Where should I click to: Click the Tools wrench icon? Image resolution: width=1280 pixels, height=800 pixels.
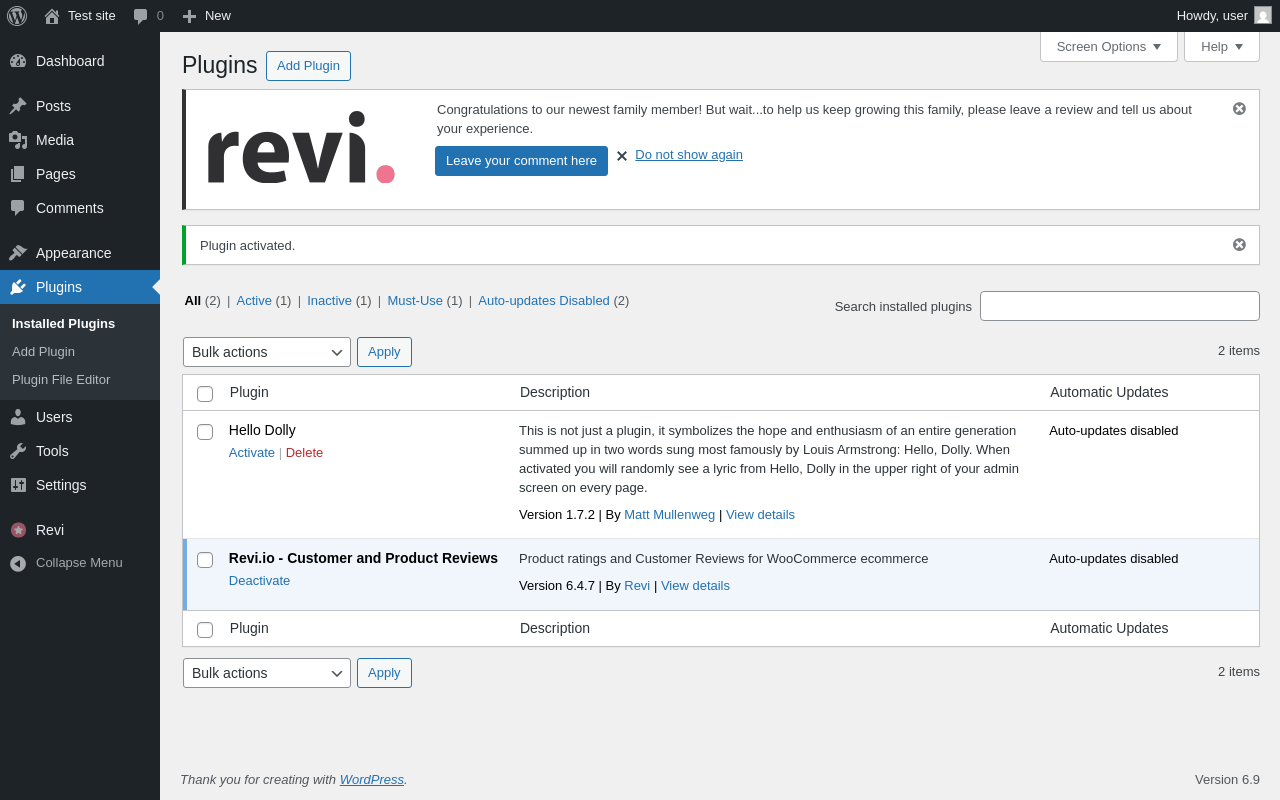(x=18, y=451)
